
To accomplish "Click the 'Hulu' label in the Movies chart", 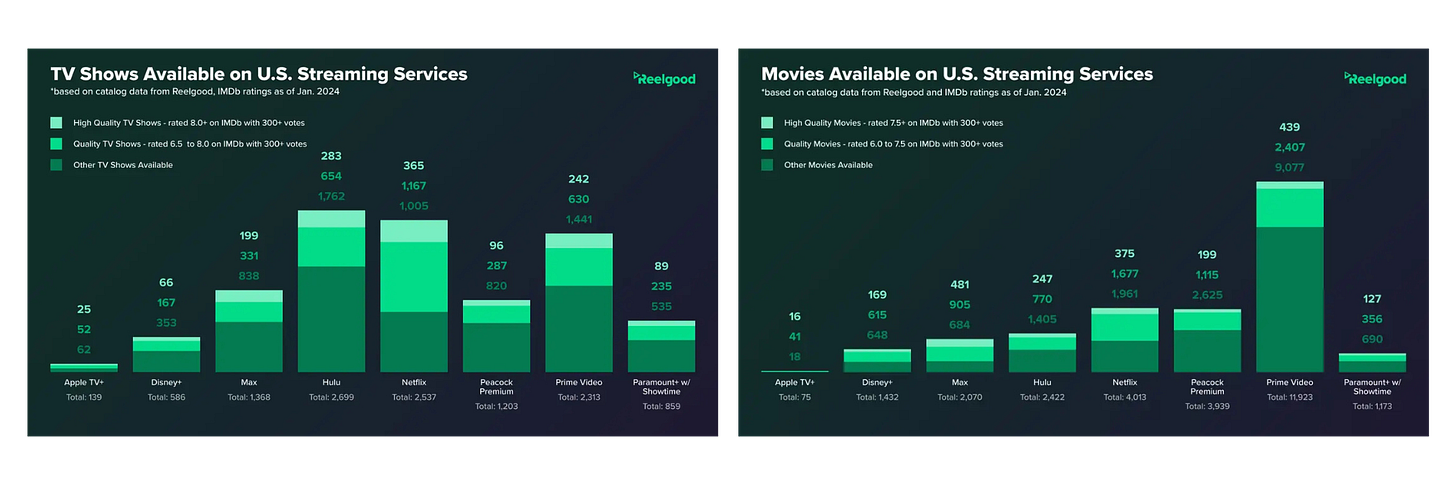I will pos(1042,382).
